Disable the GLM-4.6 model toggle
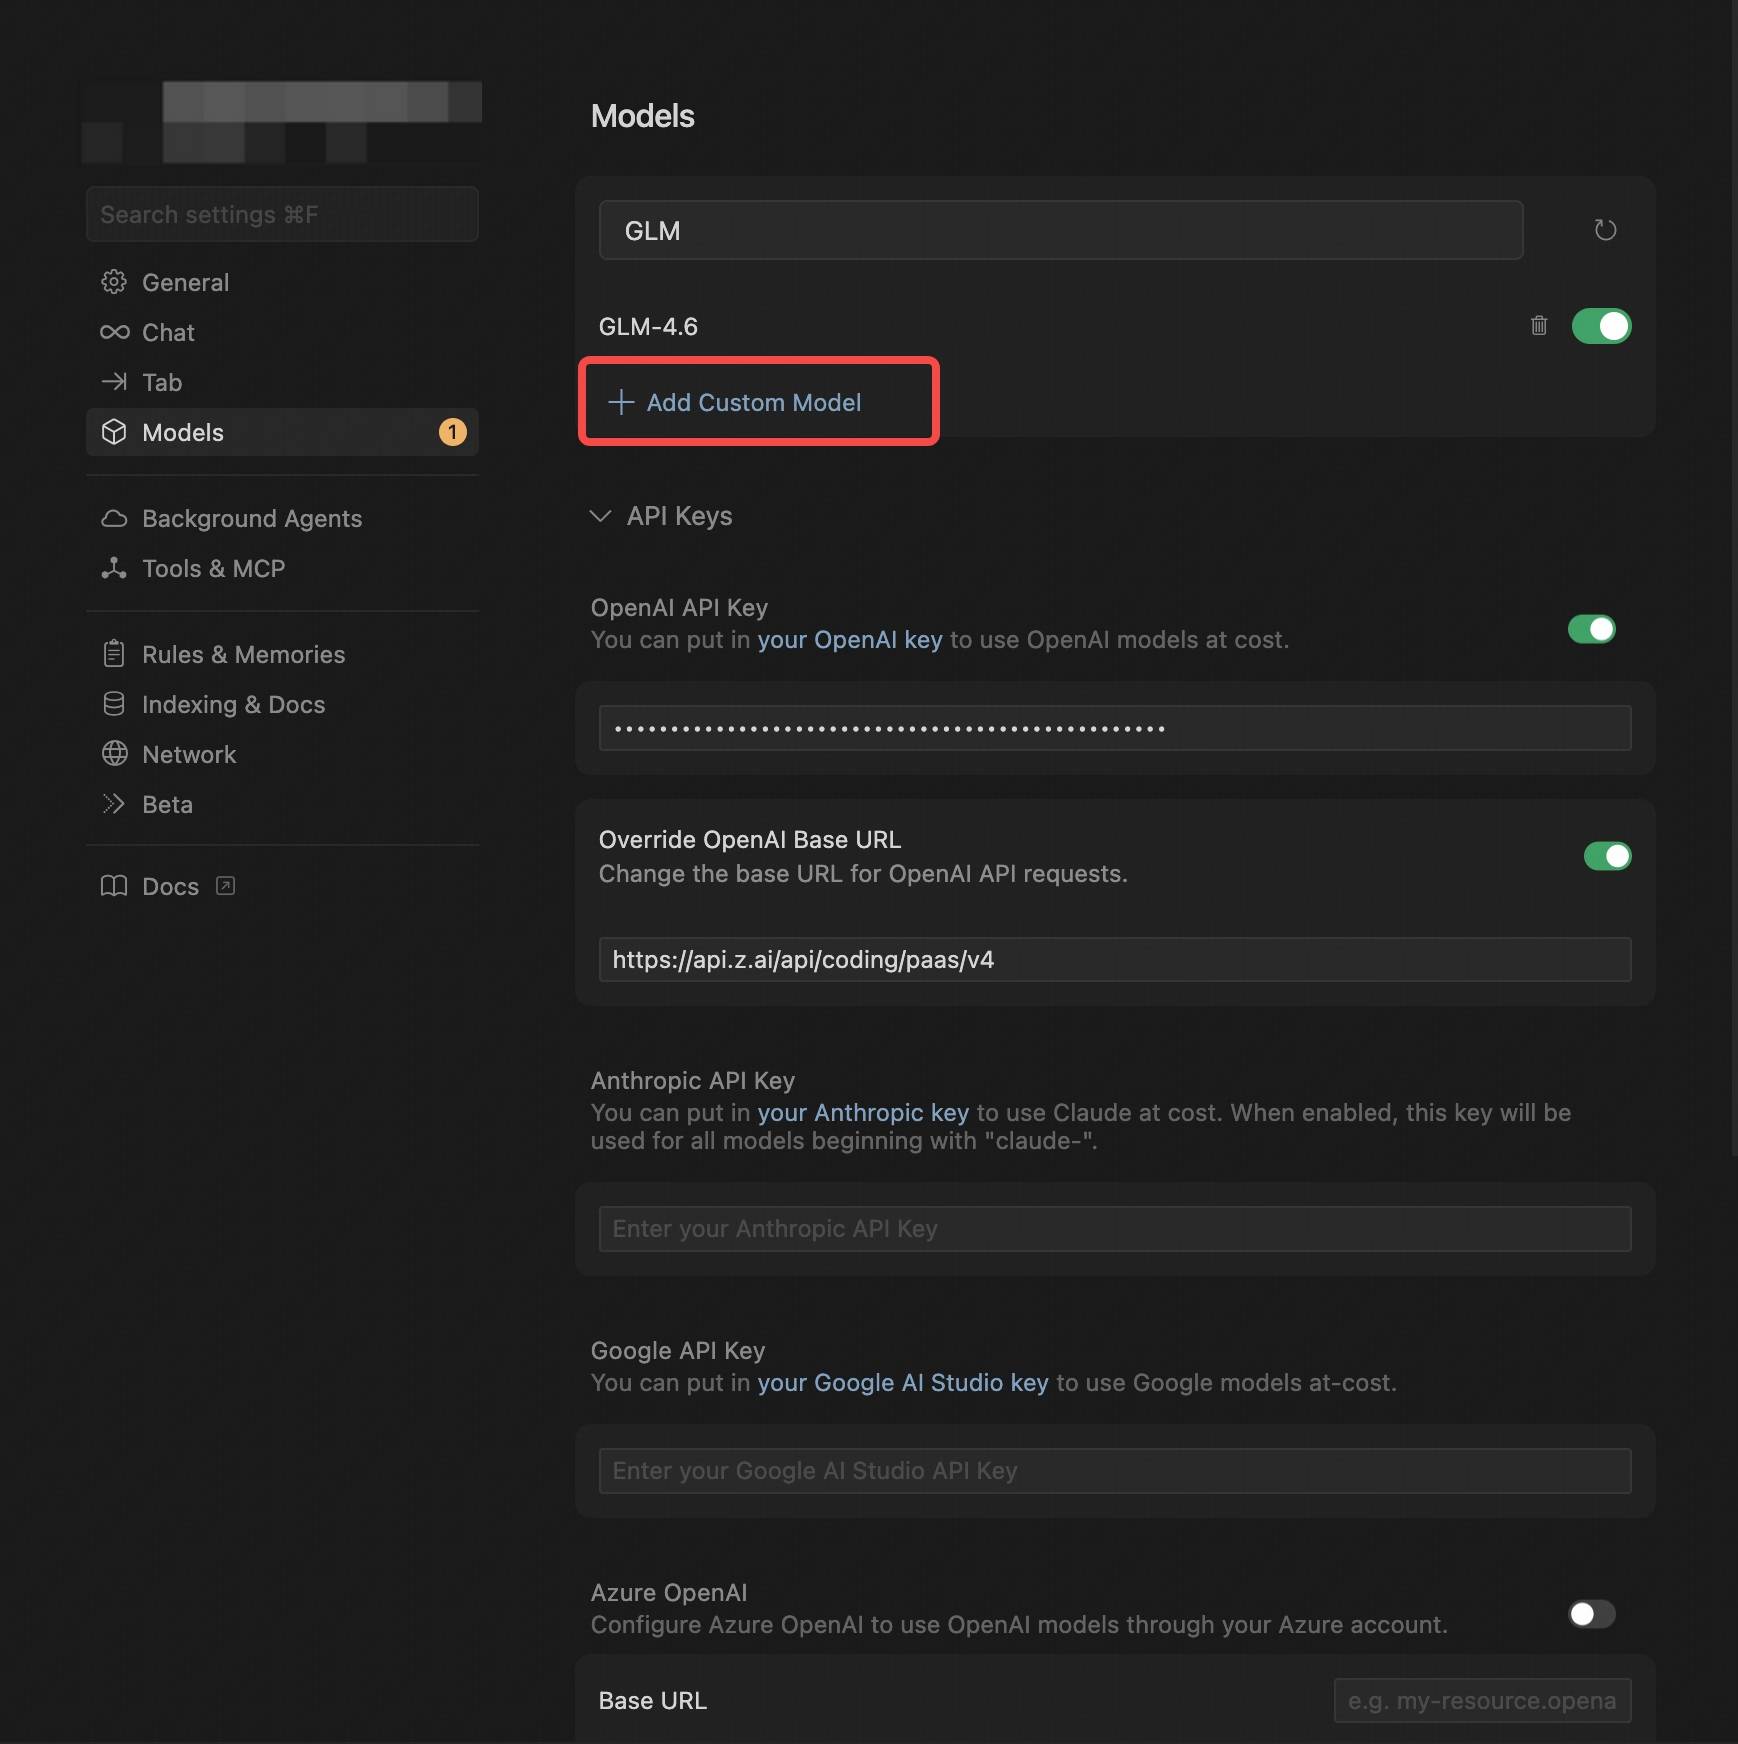The height and width of the screenshot is (1744, 1738). tap(1601, 326)
